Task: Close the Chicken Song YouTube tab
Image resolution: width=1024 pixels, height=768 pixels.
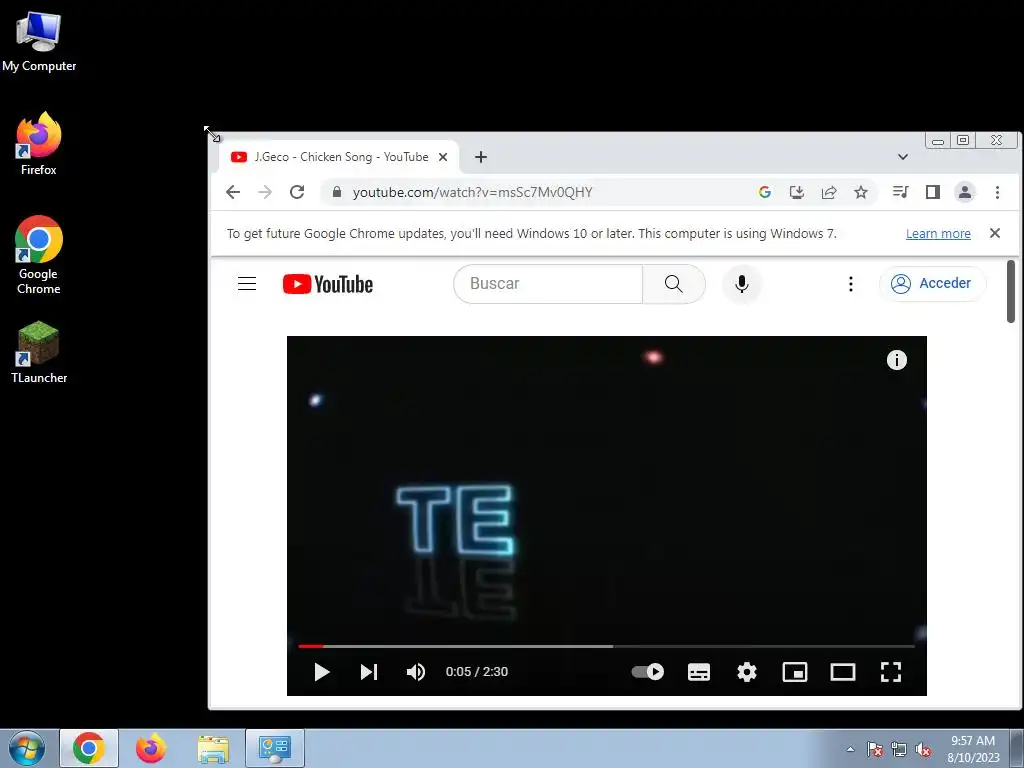Action: 443,157
